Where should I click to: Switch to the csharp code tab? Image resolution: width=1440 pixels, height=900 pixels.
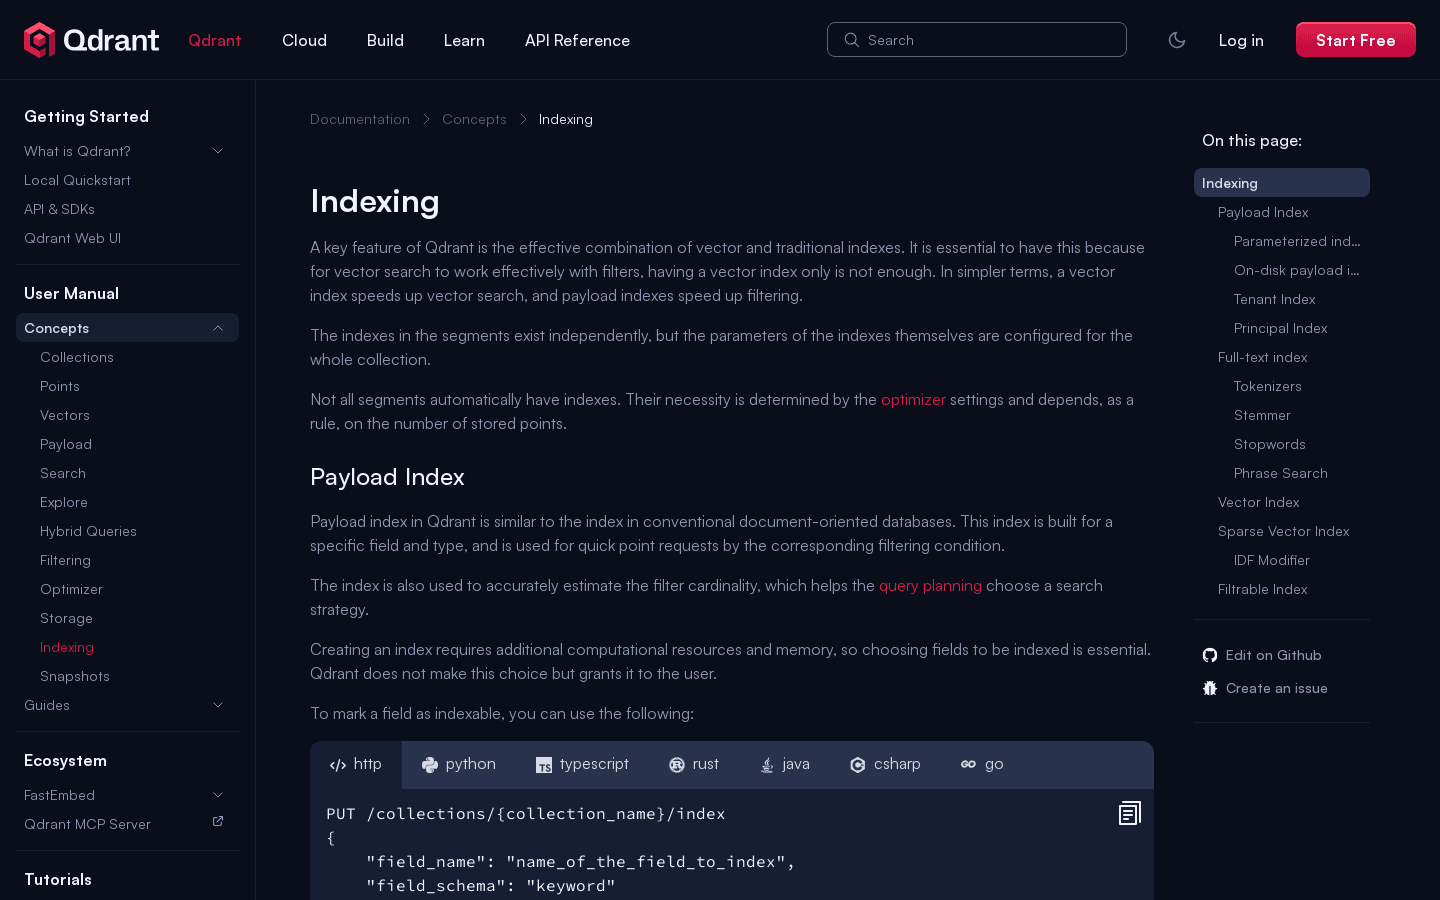(885, 764)
